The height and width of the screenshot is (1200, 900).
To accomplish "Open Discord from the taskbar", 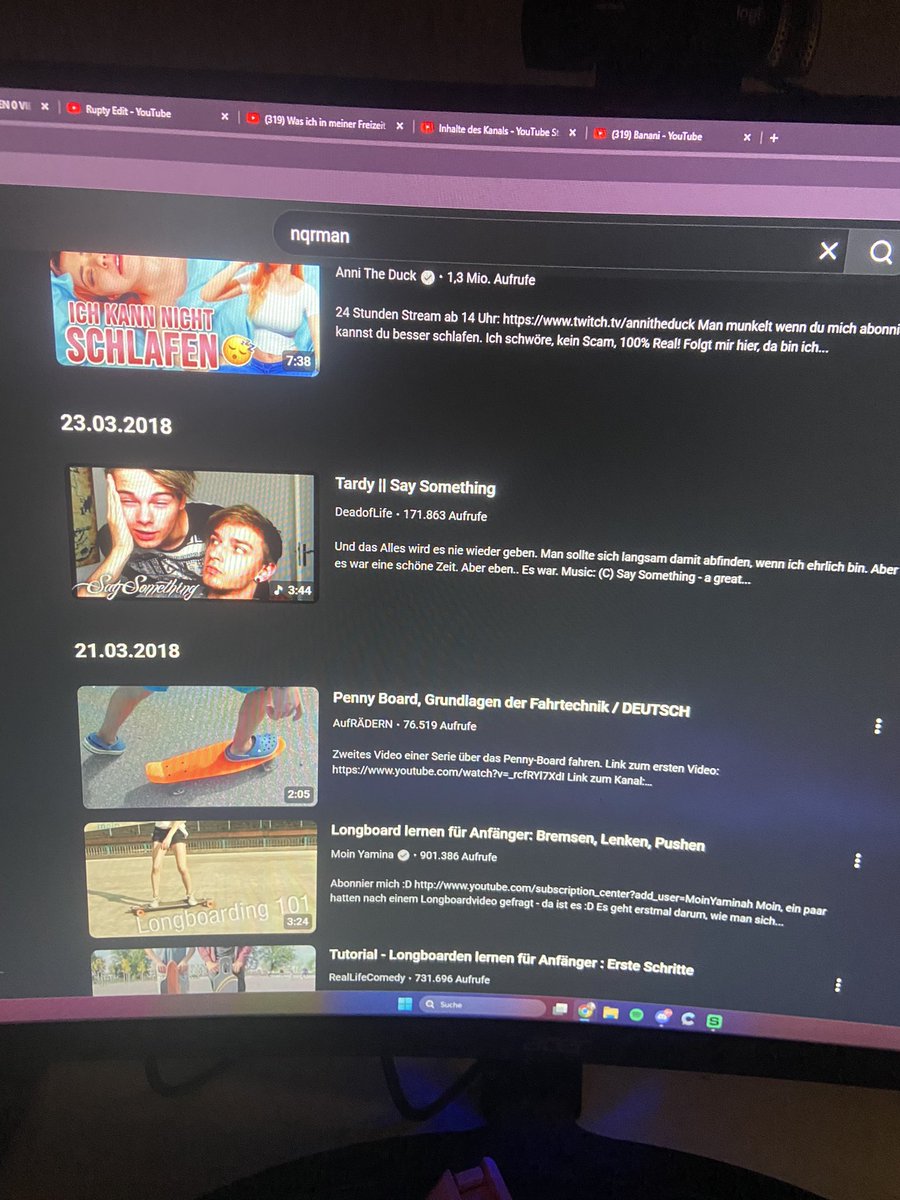I will click(662, 1017).
